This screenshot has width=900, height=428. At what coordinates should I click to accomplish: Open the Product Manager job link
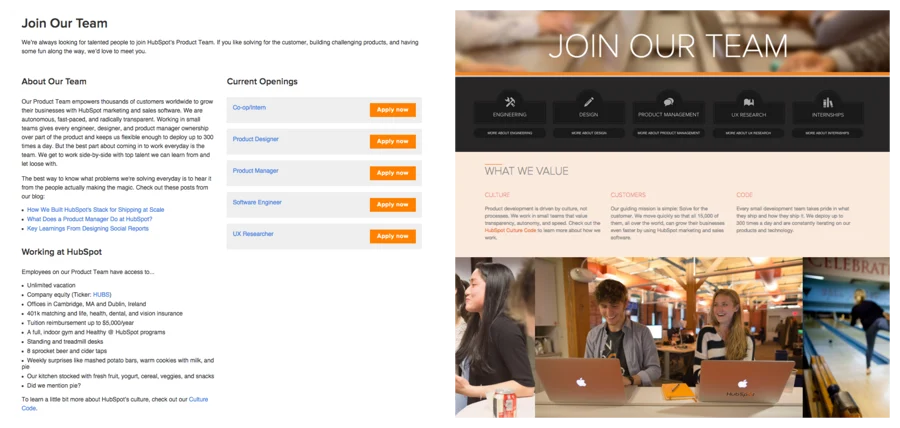click(255, 171)
